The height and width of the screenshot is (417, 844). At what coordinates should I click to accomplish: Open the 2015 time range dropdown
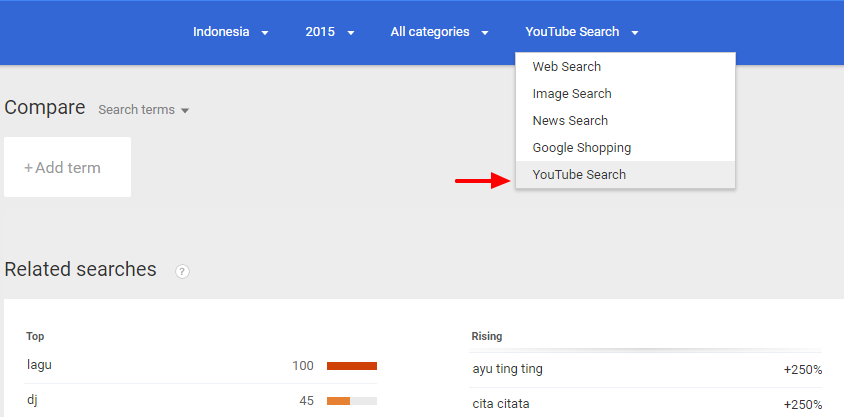(x=330, y=32)
